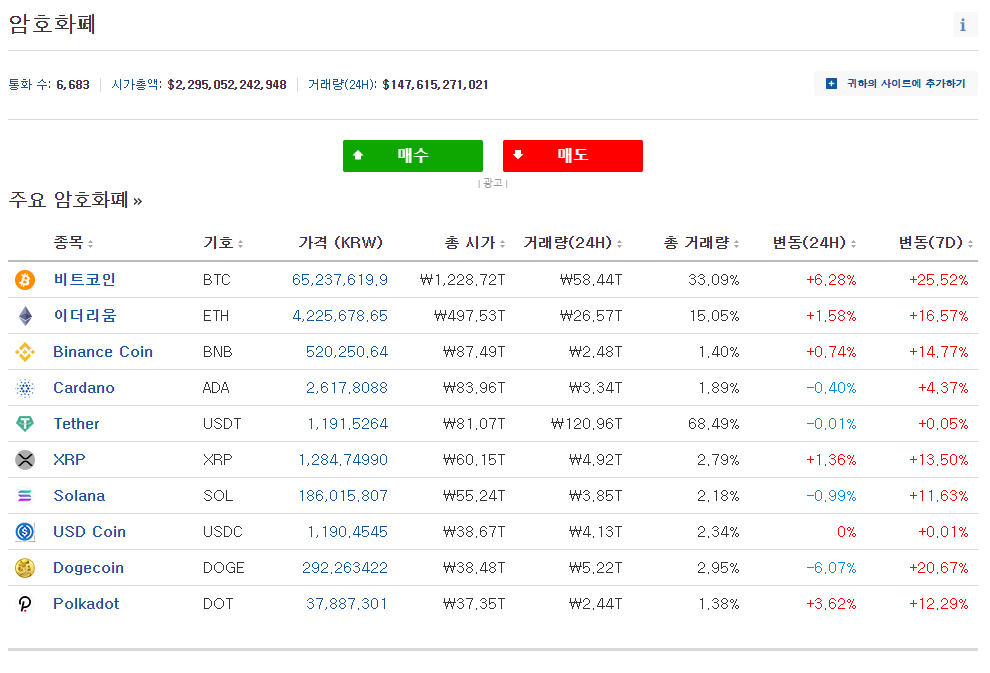
Task: Open the Dogecoin link
Action: click(x=88, y=568)
